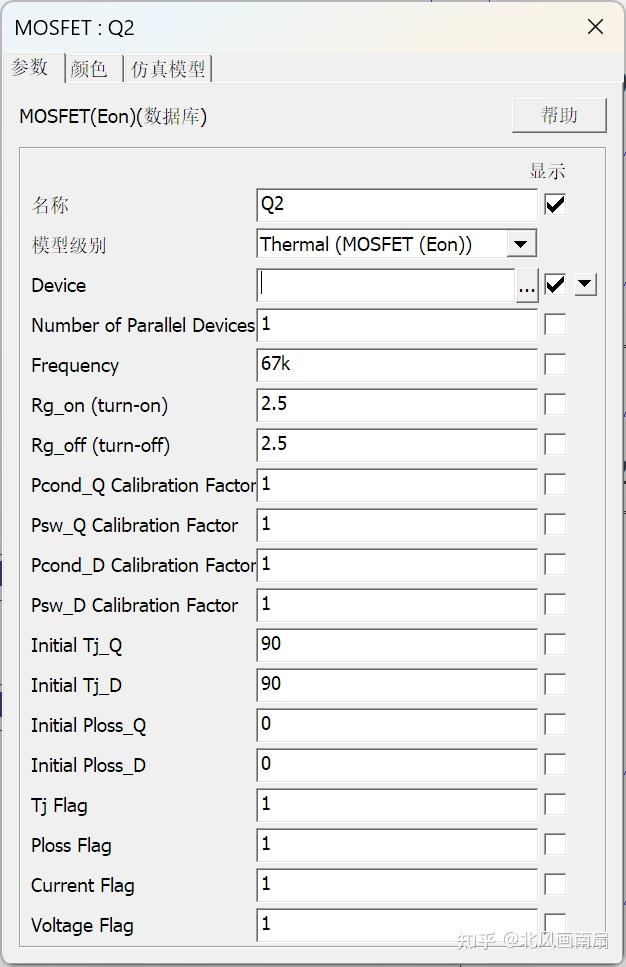Enable the display checkbox for Frequency
This screenshot has width=626, height=967.
pyautogui.click(x=555, y=364)
